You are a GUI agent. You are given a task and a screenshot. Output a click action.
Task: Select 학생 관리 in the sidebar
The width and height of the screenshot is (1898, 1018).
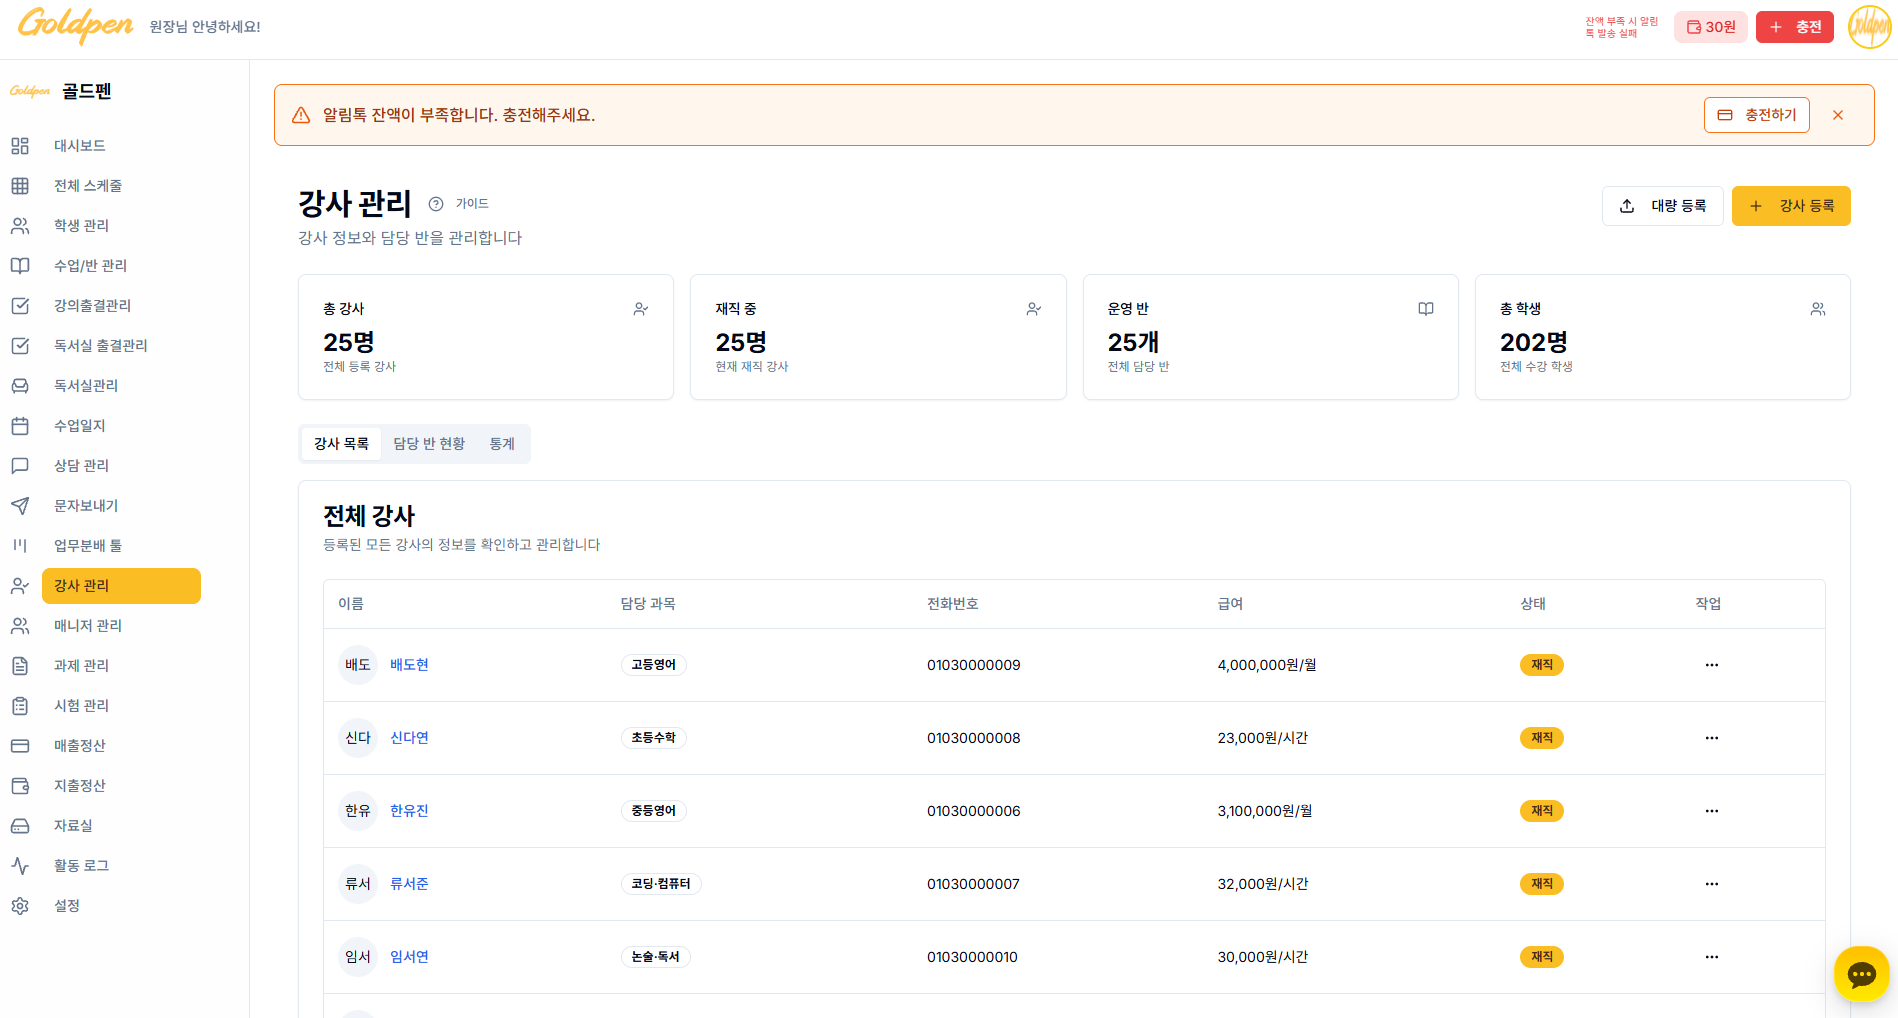click(81, 226)
